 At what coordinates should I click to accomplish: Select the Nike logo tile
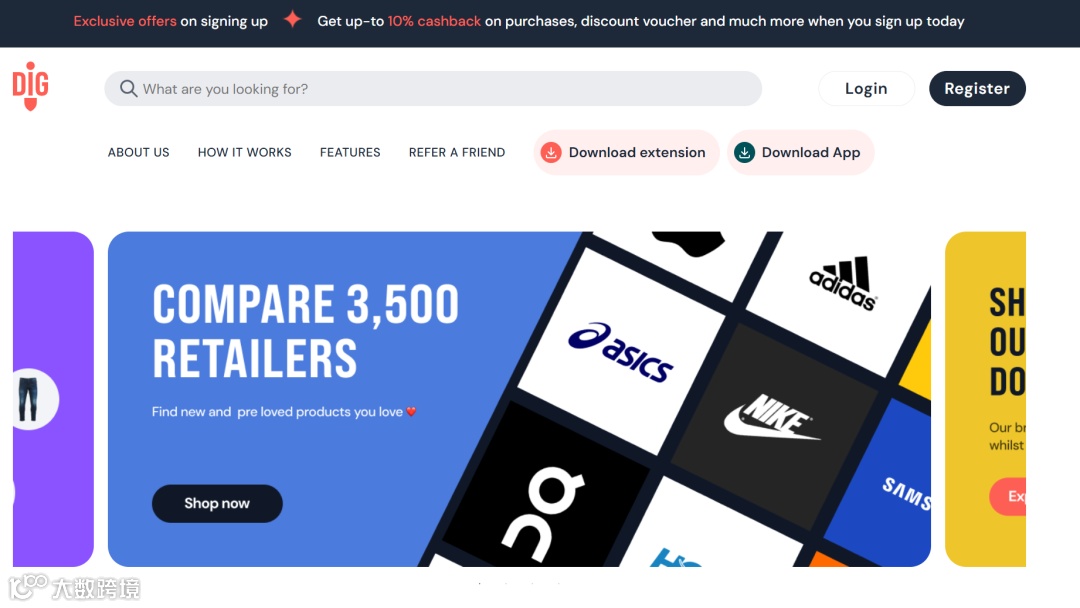773,418
